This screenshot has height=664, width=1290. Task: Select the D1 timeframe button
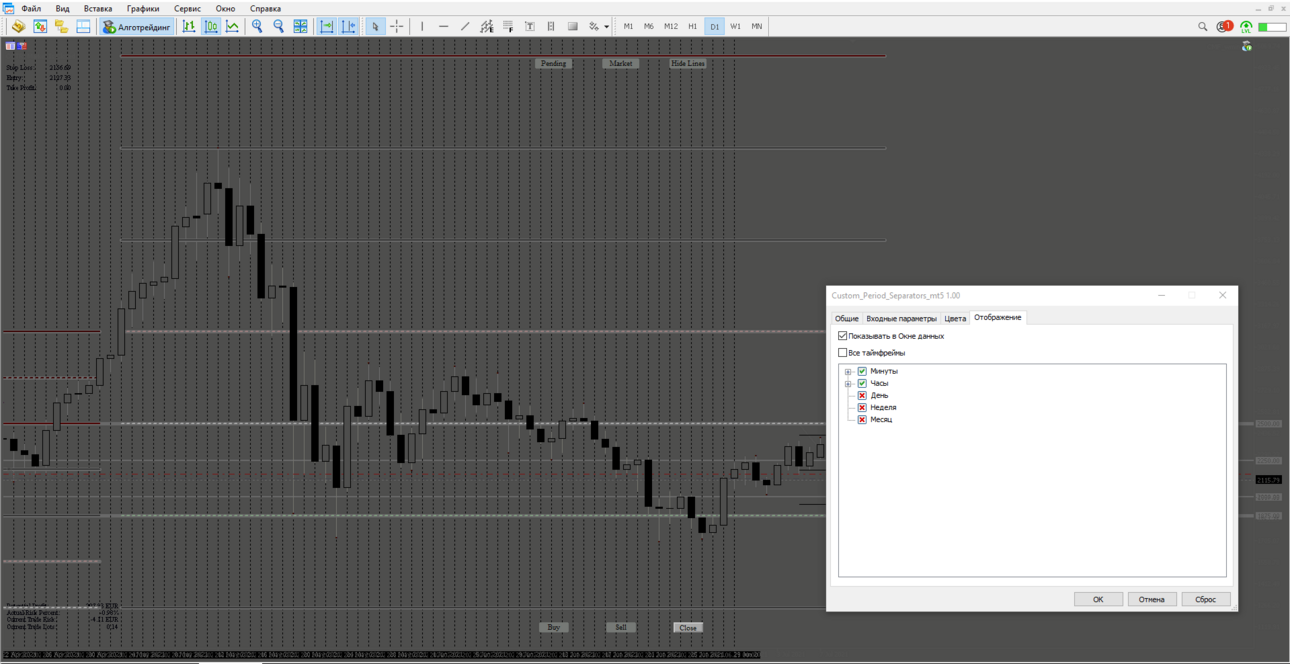pos(714,27)
